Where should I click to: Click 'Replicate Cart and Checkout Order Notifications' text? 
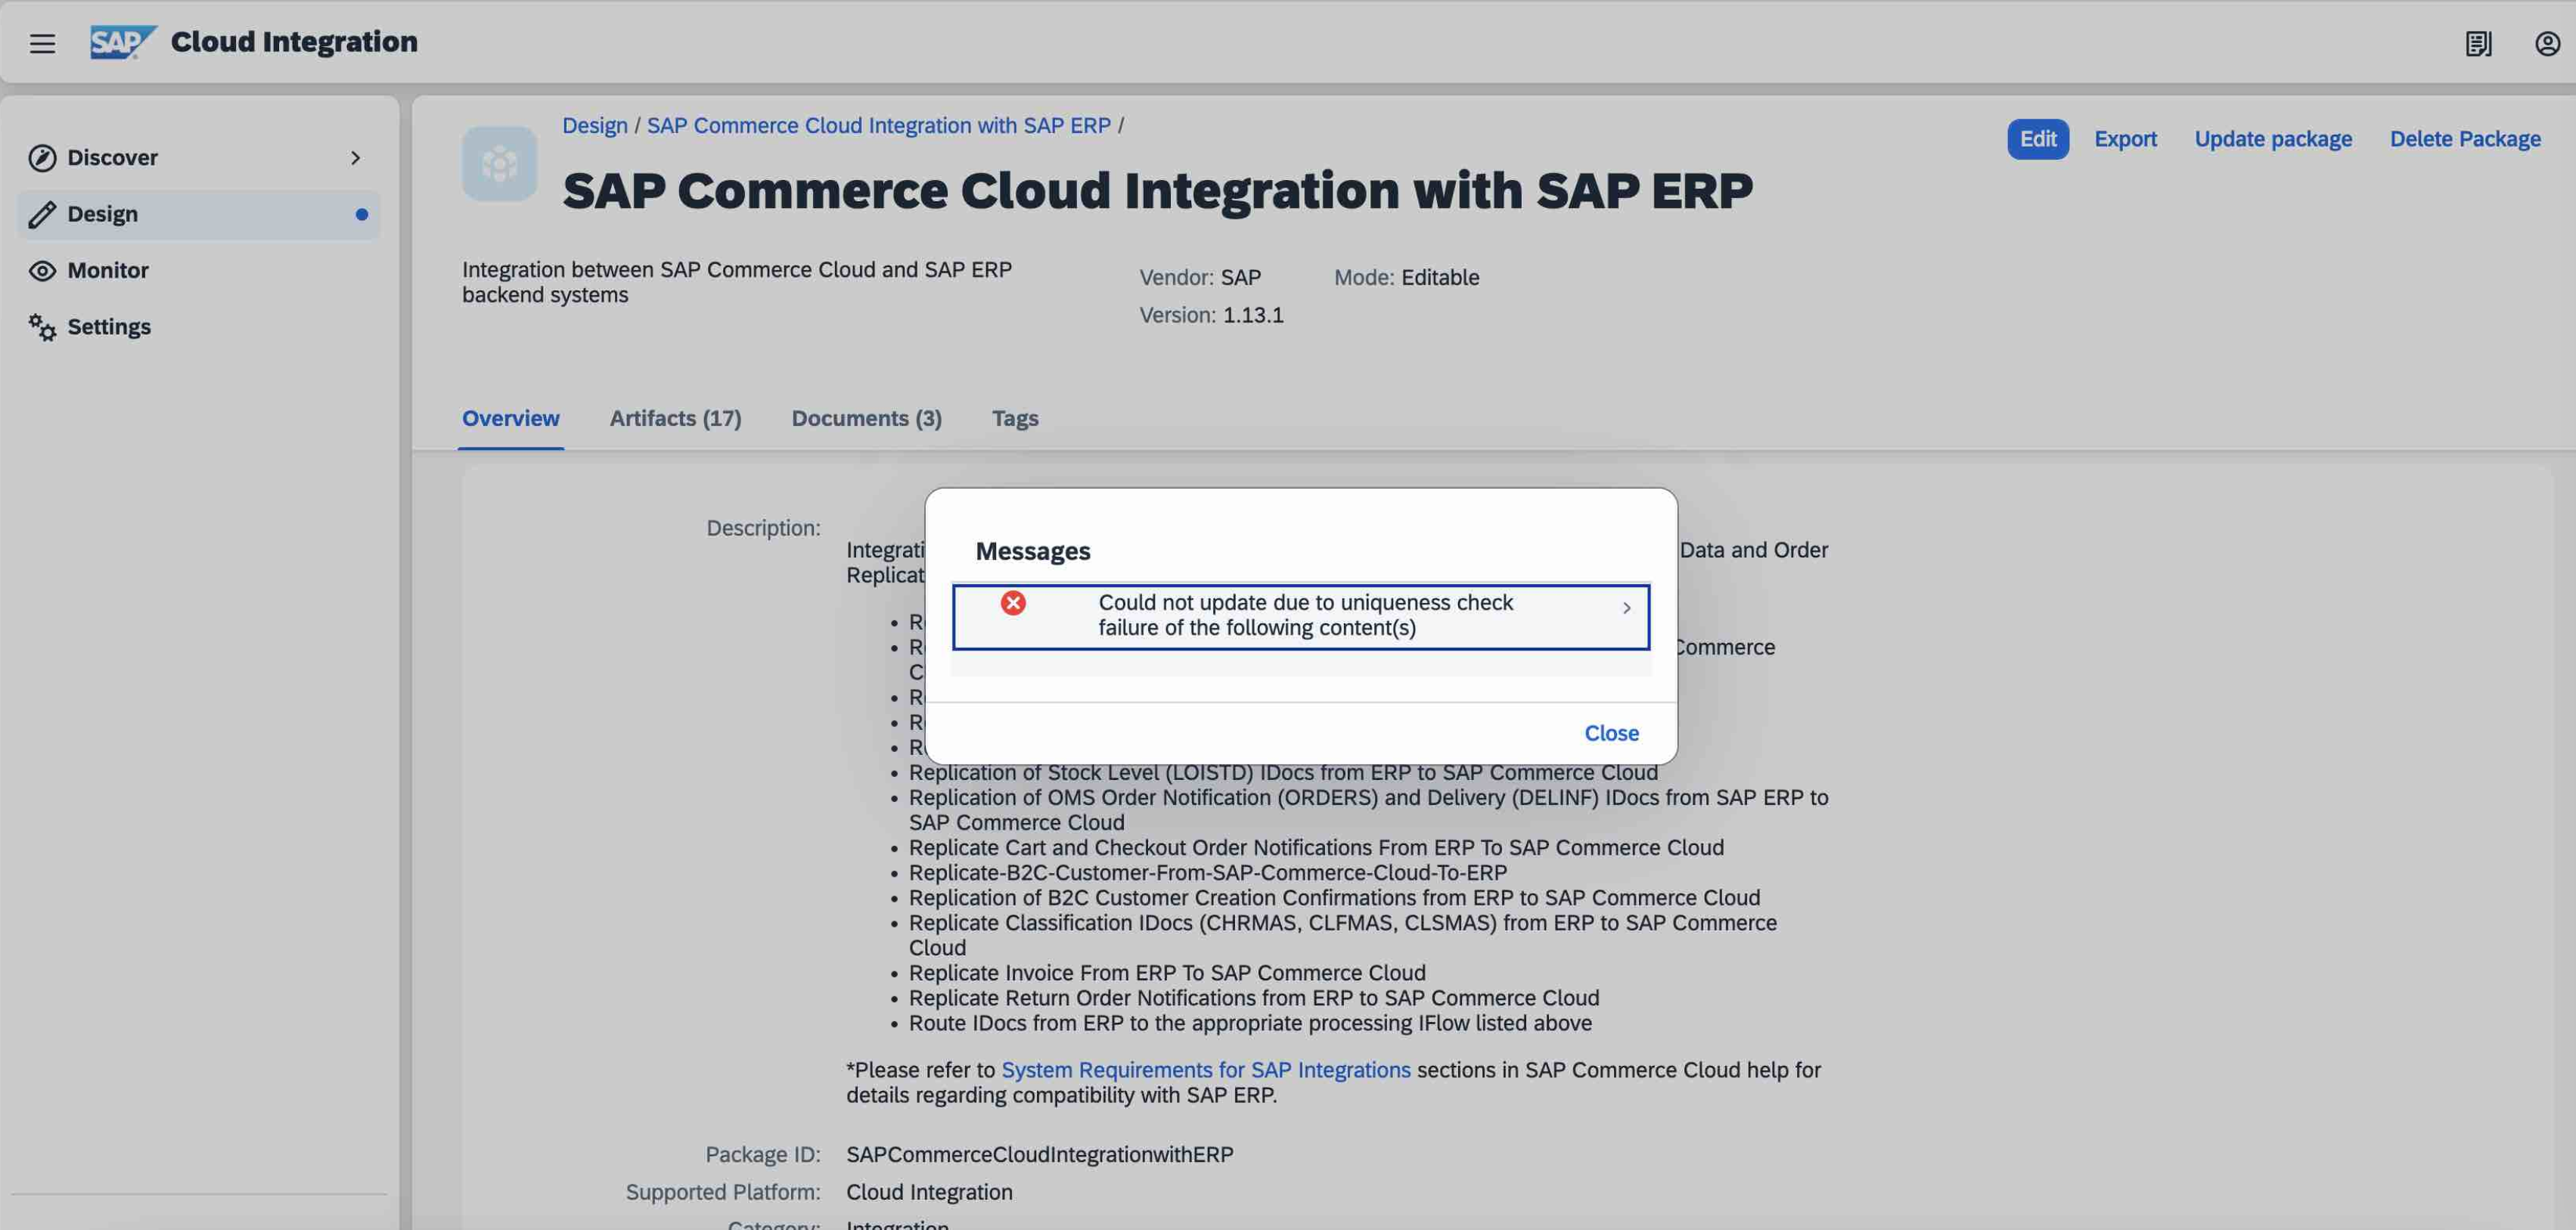(1316, 848)
